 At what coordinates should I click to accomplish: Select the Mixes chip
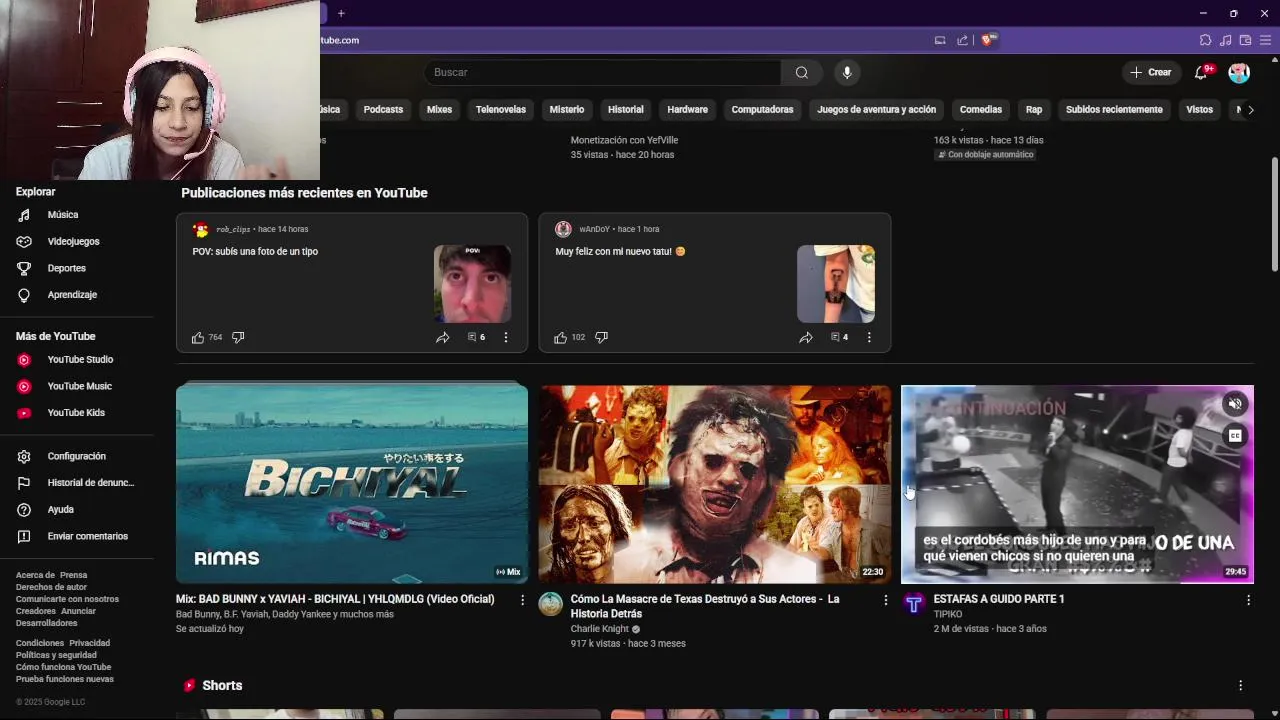pyautogui.click(x=439, y=109)
